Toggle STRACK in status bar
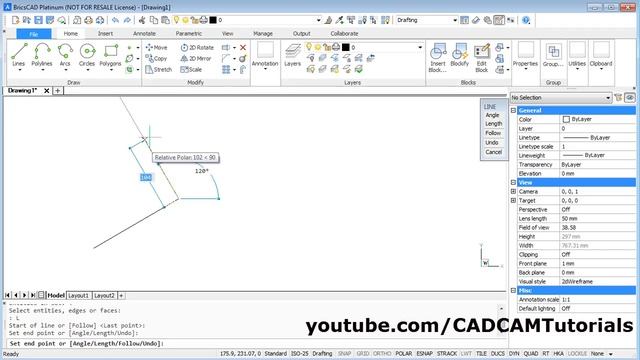Image resolution: width=640 pixels, height=360 pixels. click(x=447, y=353)
